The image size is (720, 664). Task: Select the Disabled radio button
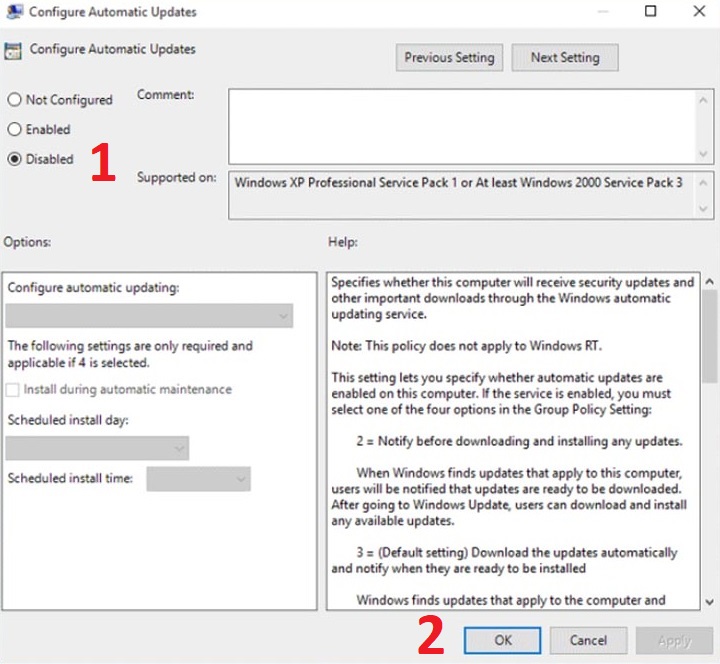pos(14,159)
